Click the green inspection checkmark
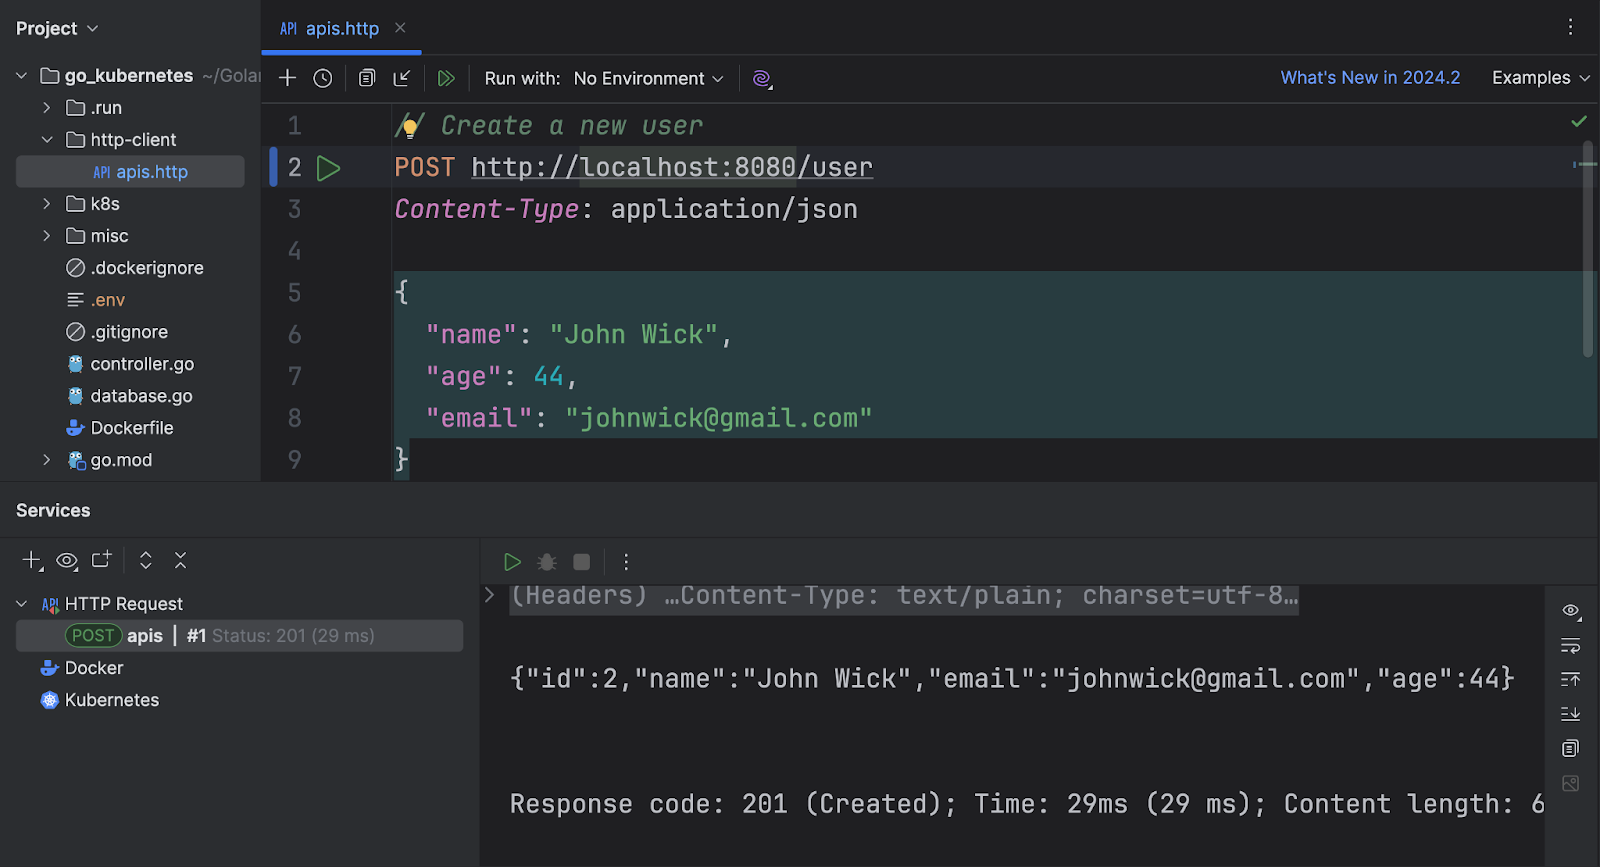This screenshot has height=867, width=1600. (x=1579, y=121)
